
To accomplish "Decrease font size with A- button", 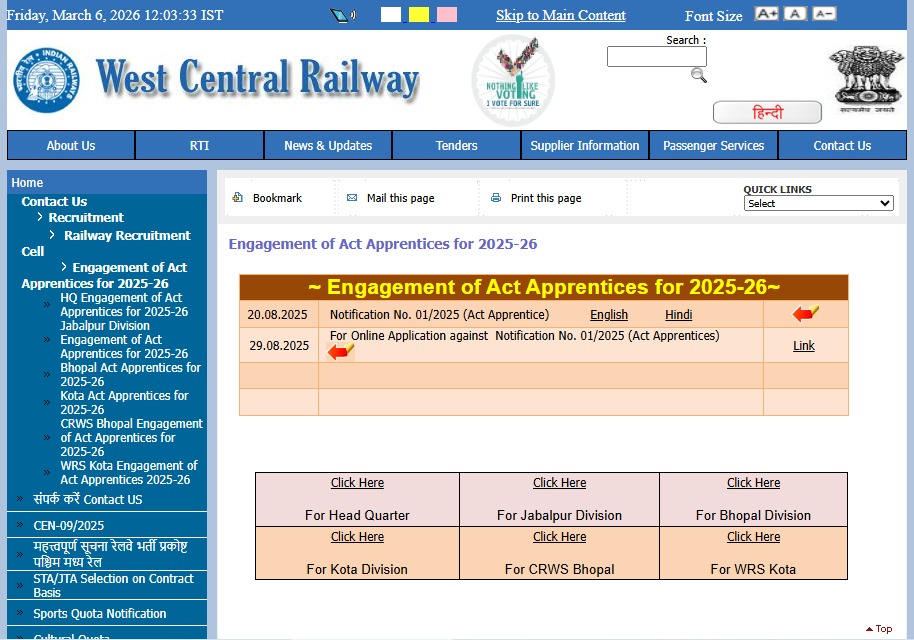I will tap(824, 14).
